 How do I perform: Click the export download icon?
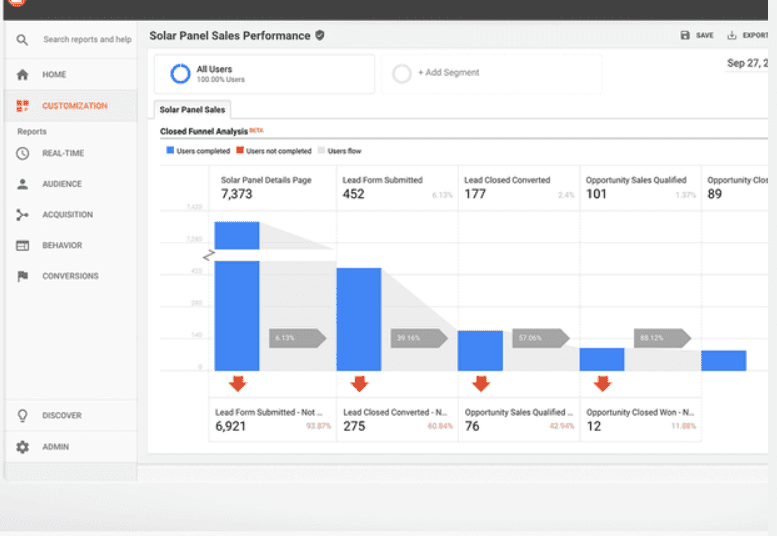pyautogui.click(x=731, y=35)
